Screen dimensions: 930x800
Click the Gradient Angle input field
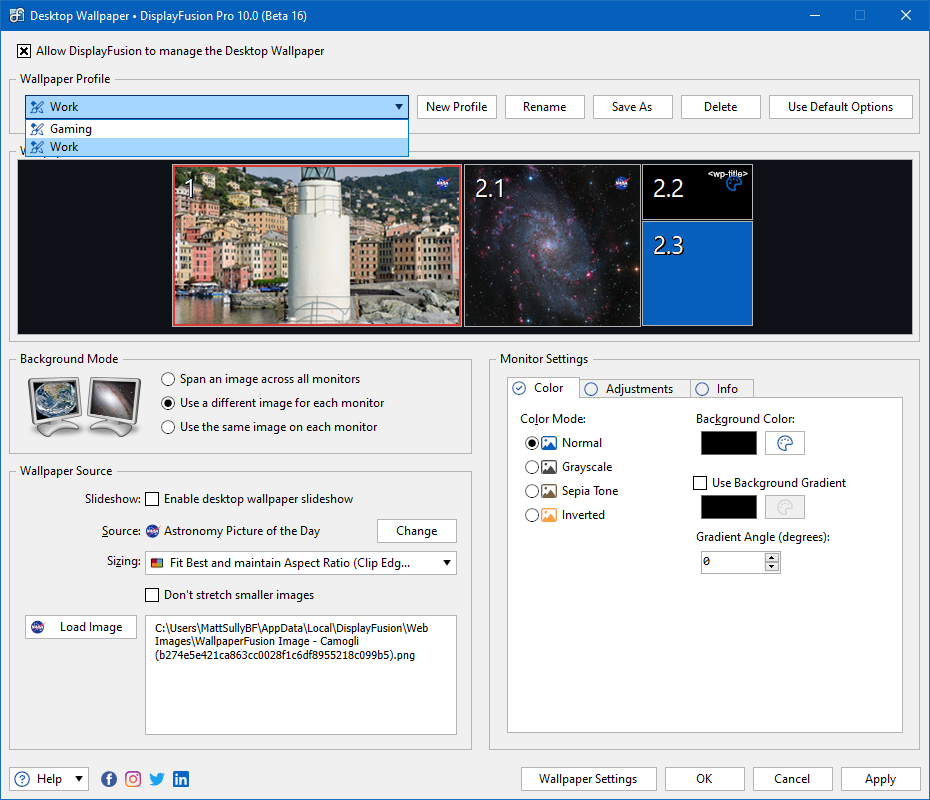pos(733,562)
